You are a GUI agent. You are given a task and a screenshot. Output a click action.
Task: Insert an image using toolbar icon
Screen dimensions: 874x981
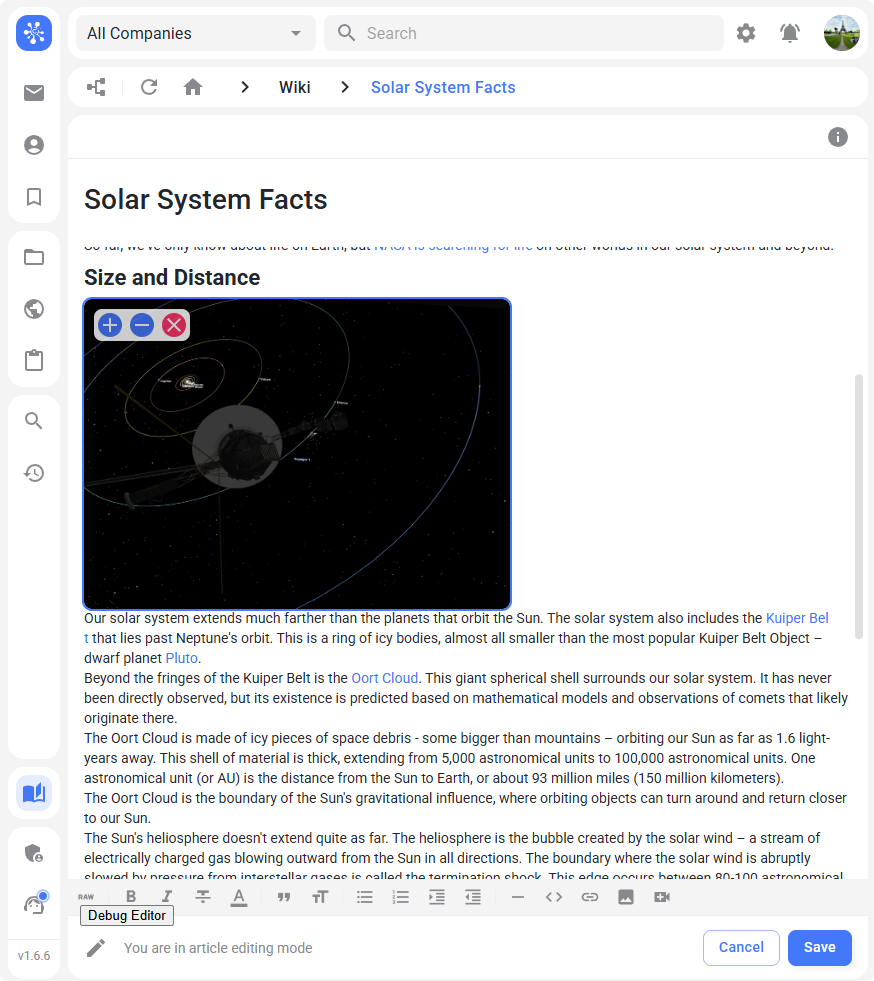626,897
